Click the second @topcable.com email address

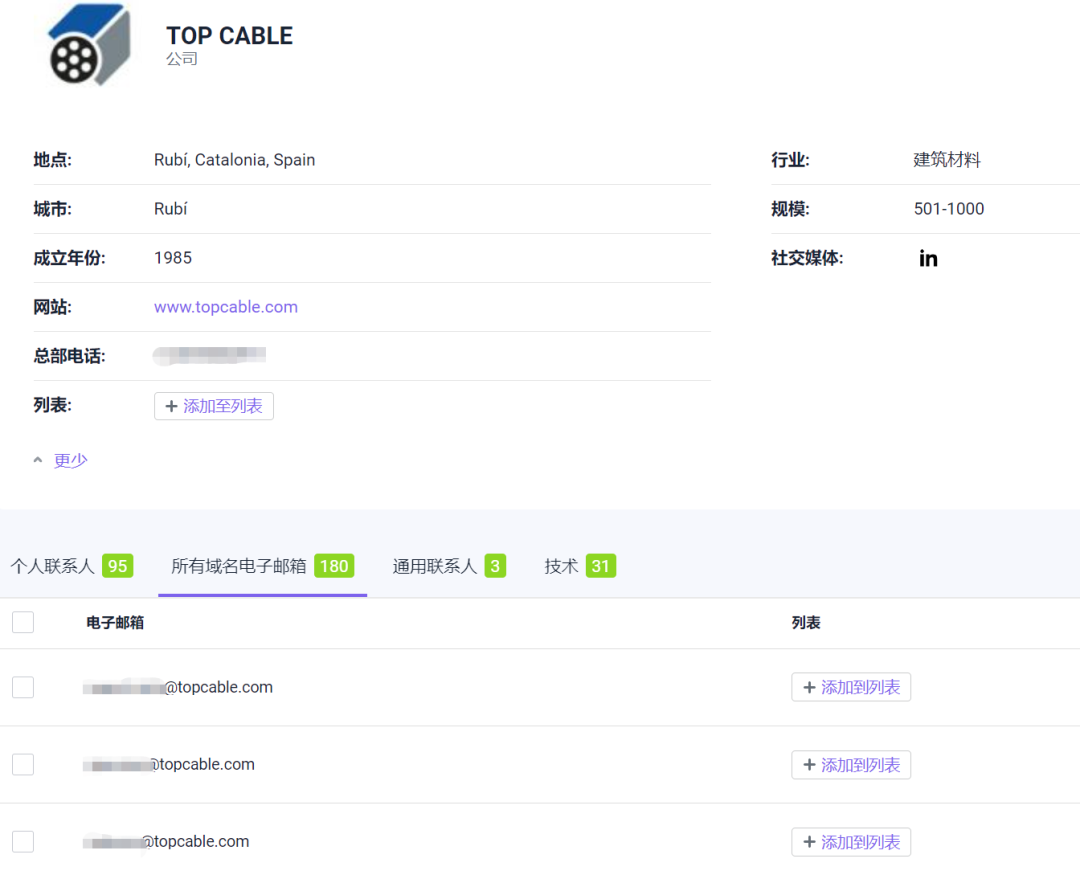click(x=169, y=764)
